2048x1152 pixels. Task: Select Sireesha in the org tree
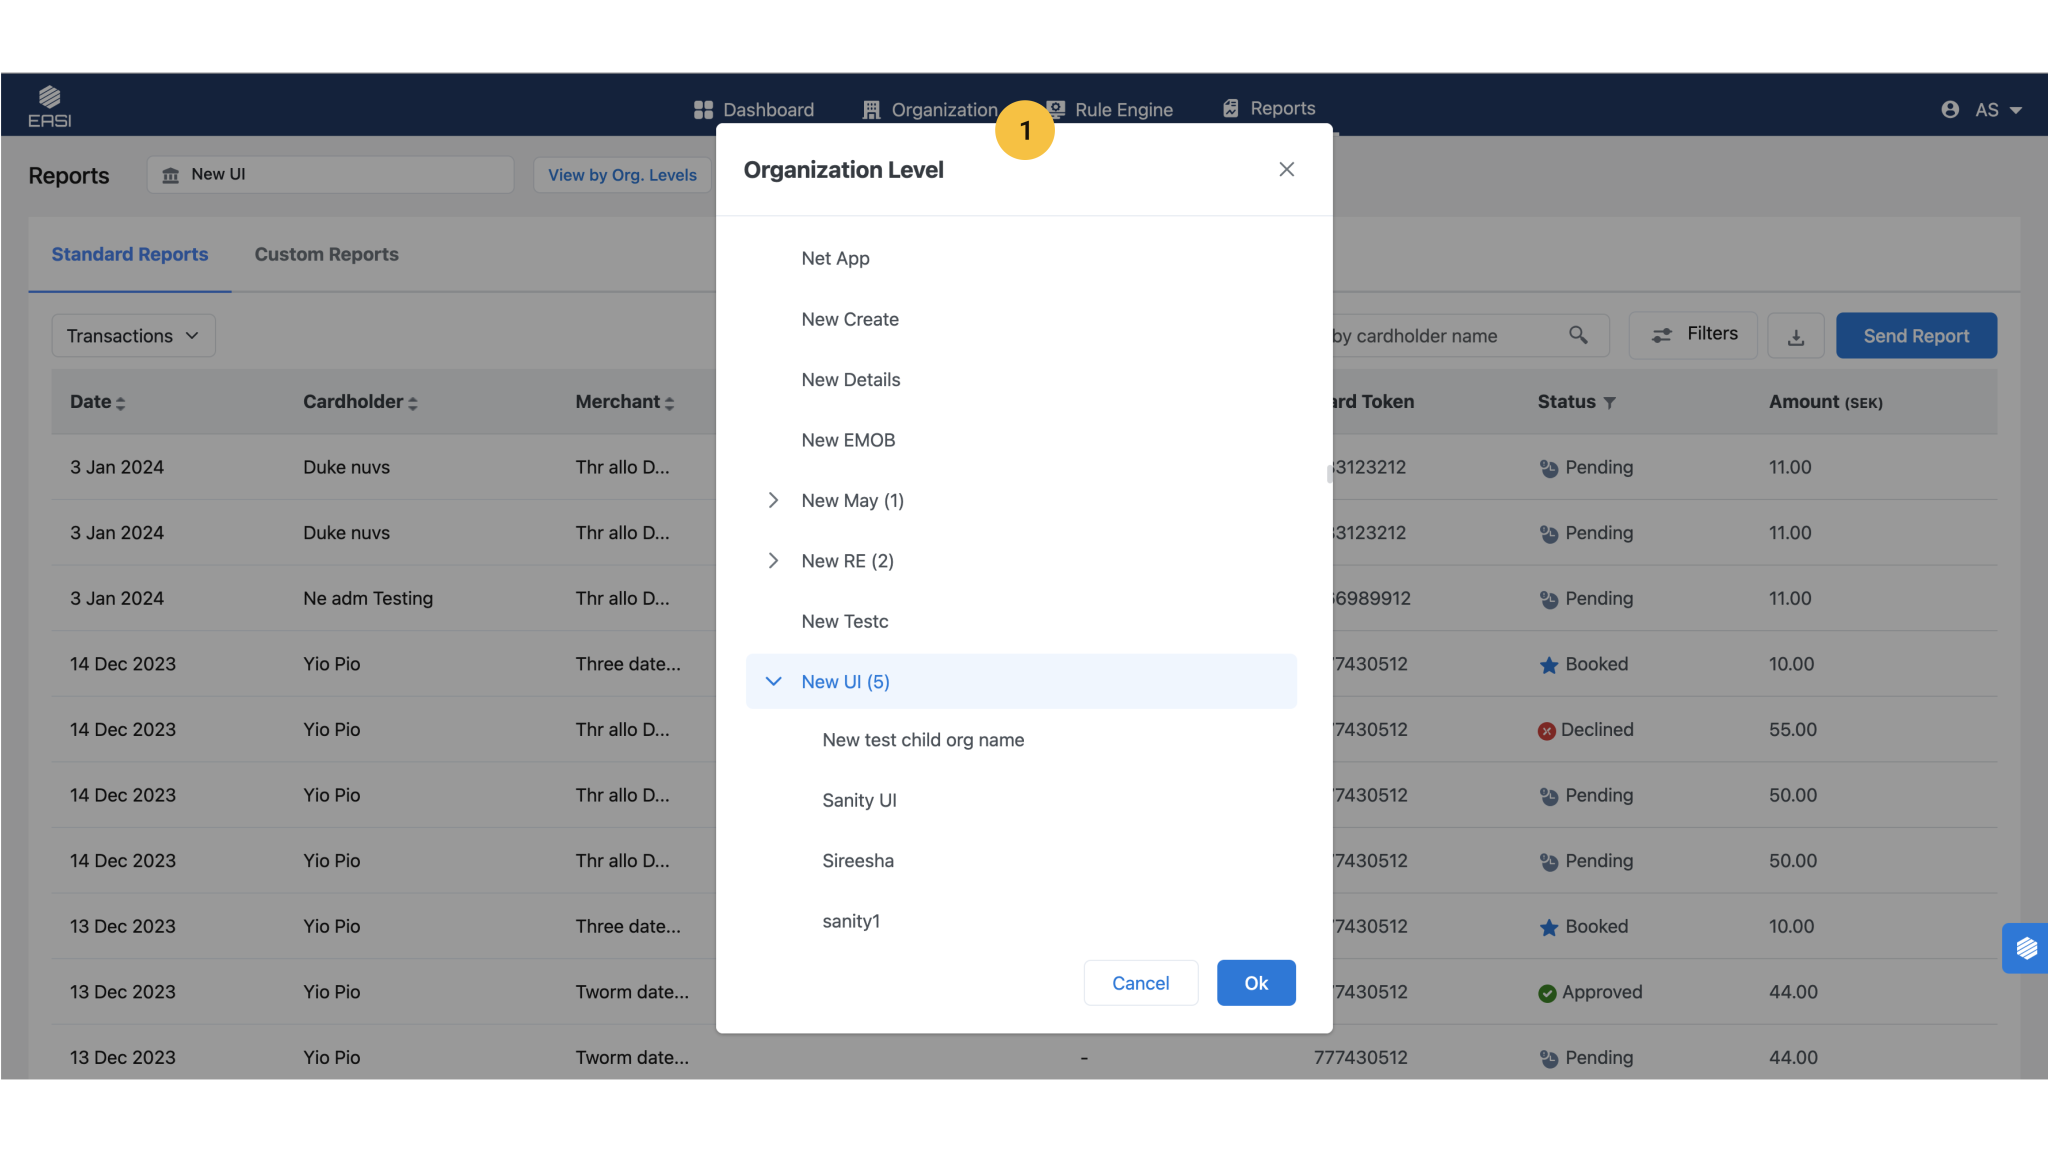857,861
